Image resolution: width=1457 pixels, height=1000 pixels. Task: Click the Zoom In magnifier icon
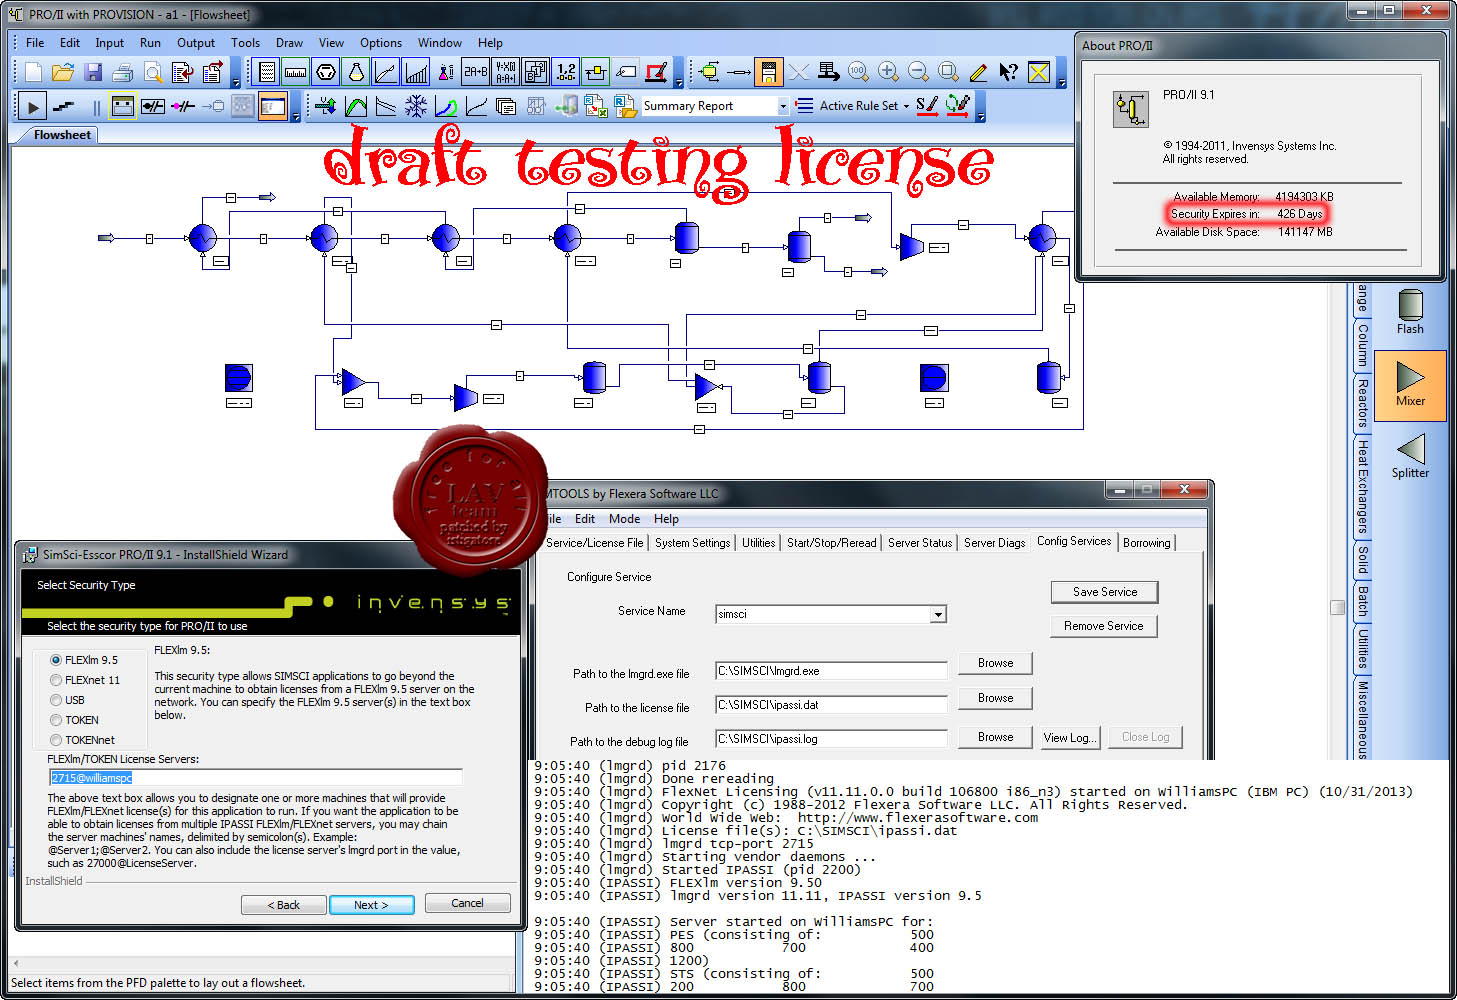coord(888,72)
